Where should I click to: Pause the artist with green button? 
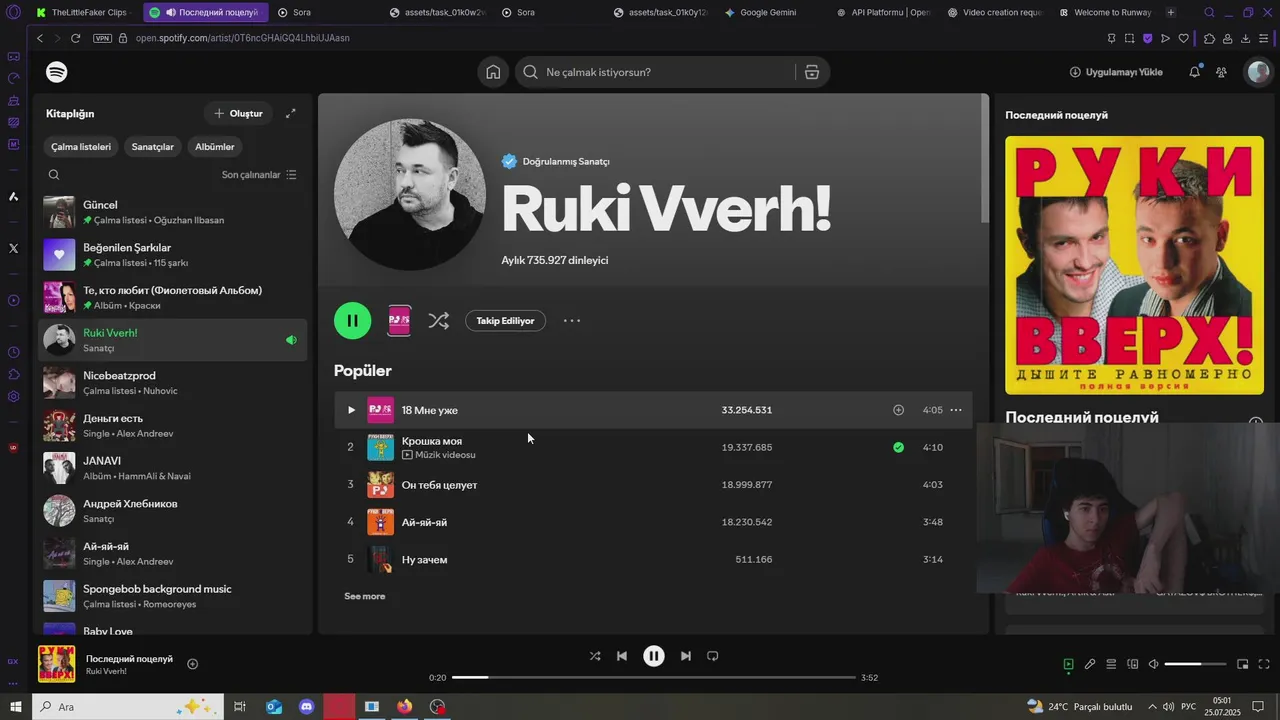pyautogui.click(x=352, y=321)
